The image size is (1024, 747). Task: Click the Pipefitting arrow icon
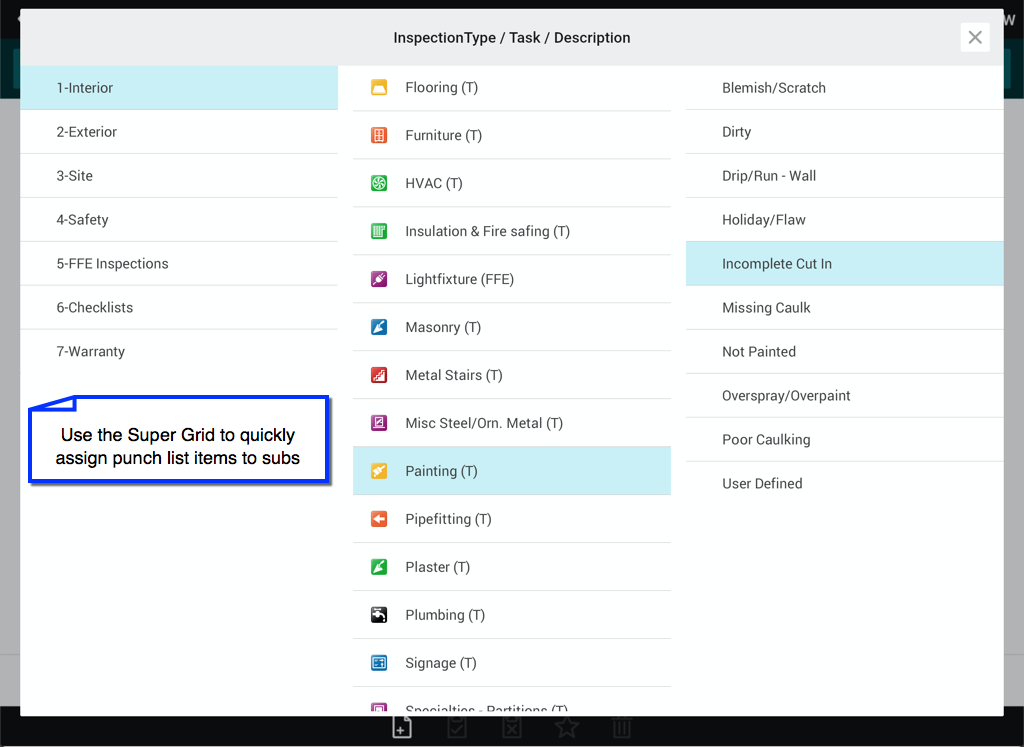[x=379, y=520]
